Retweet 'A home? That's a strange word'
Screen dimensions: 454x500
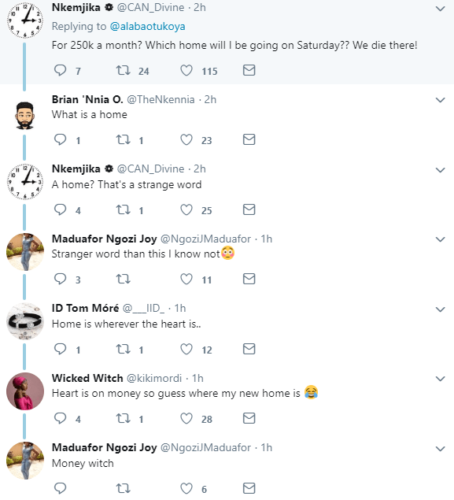click(x=123, y=210)
